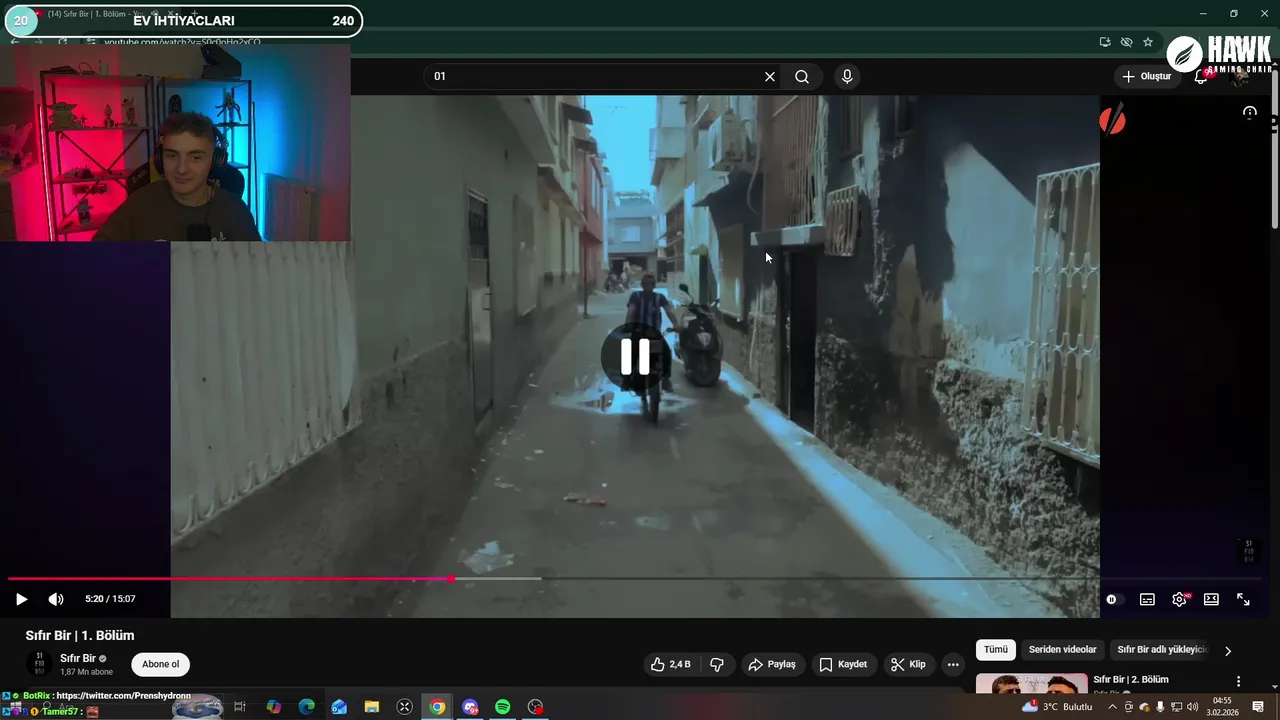
Task: Click the Sıfır Bir | 2. Bölüm title
Action: 1131,680
